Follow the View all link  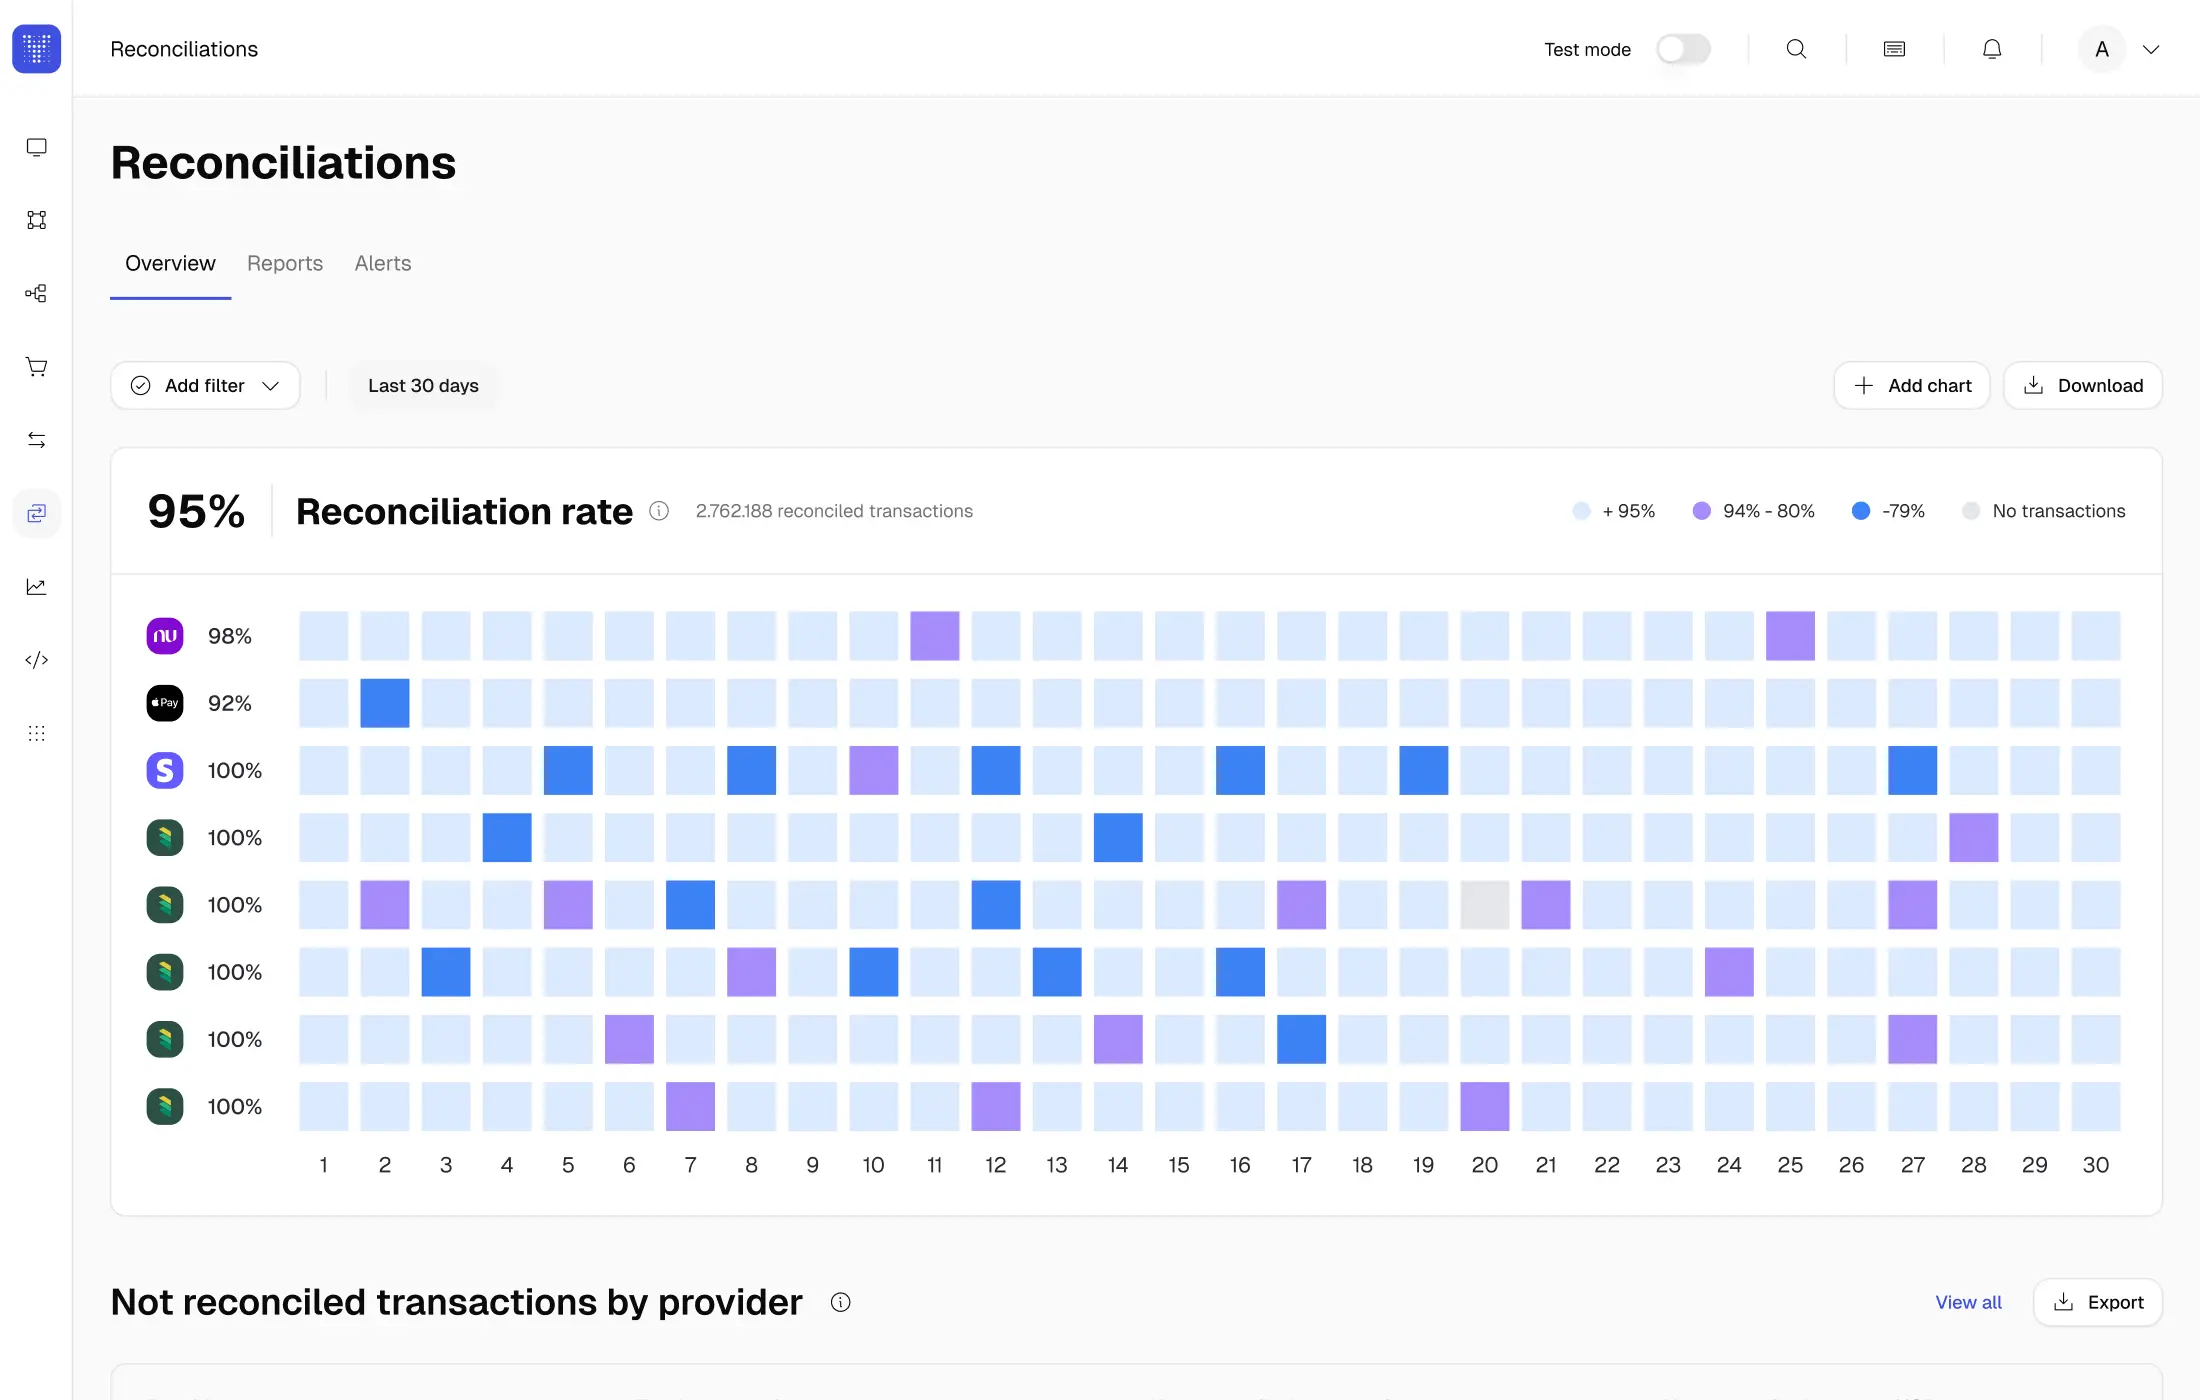(1968, 1302)
